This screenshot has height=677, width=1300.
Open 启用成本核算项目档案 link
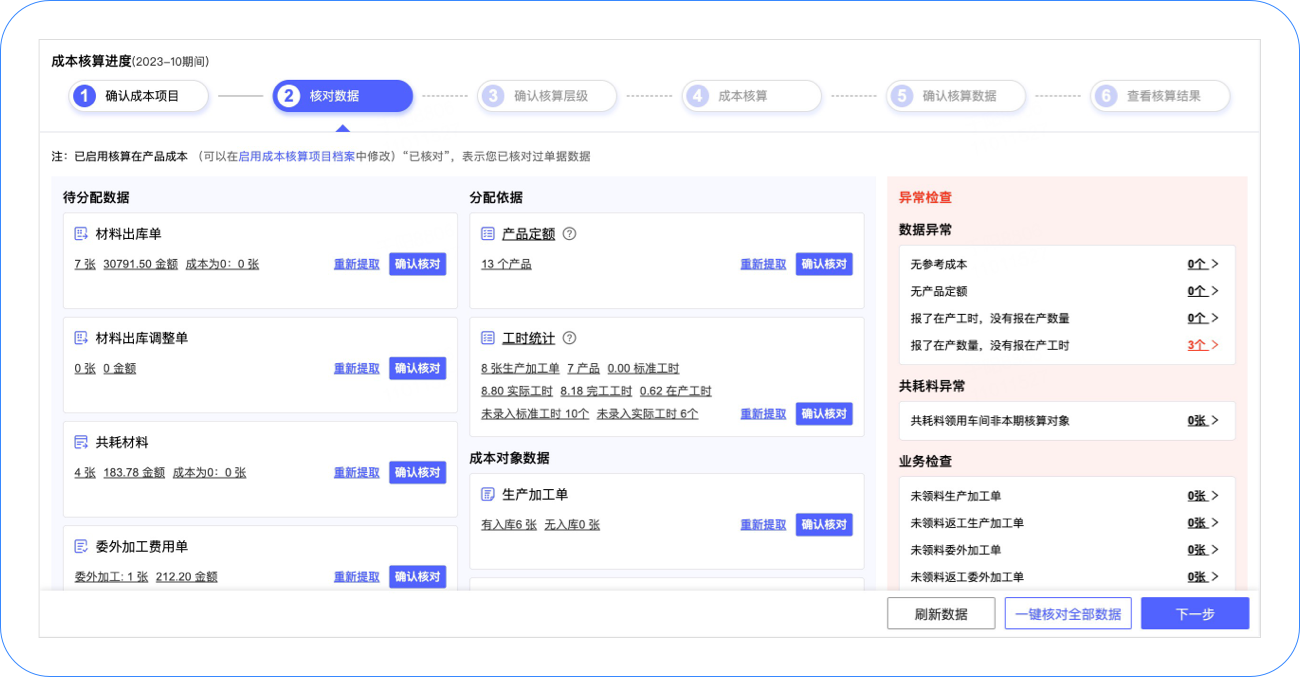[296, 156]
